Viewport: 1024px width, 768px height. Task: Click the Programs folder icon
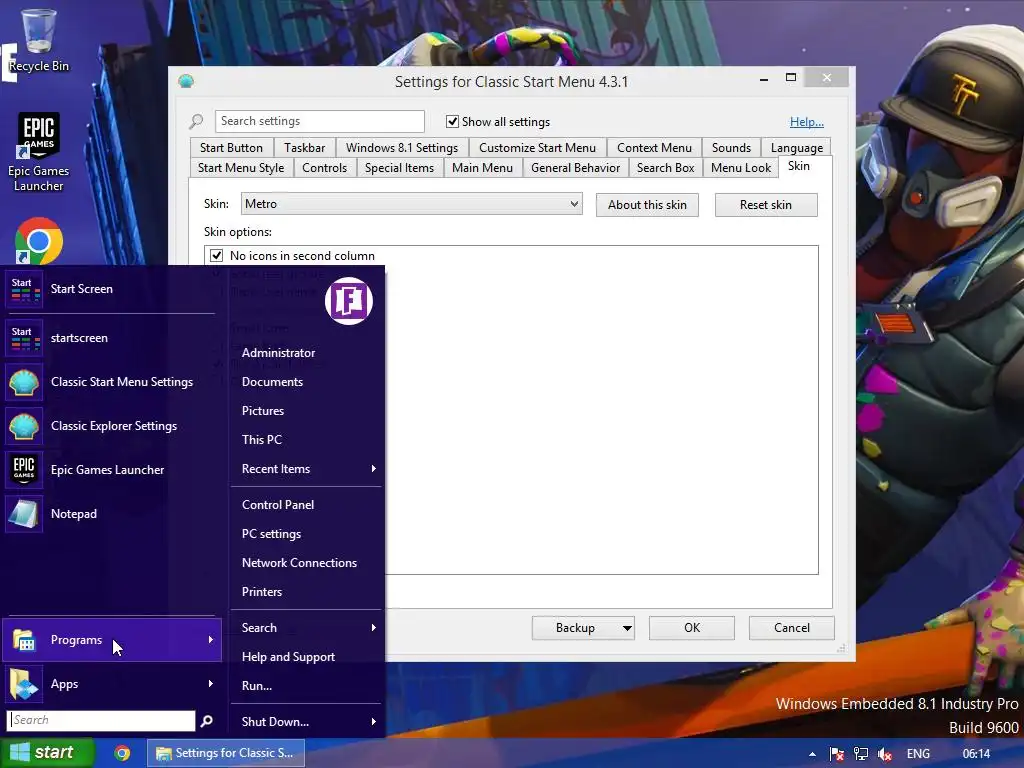pyautogui.click(x=24, y=640)
